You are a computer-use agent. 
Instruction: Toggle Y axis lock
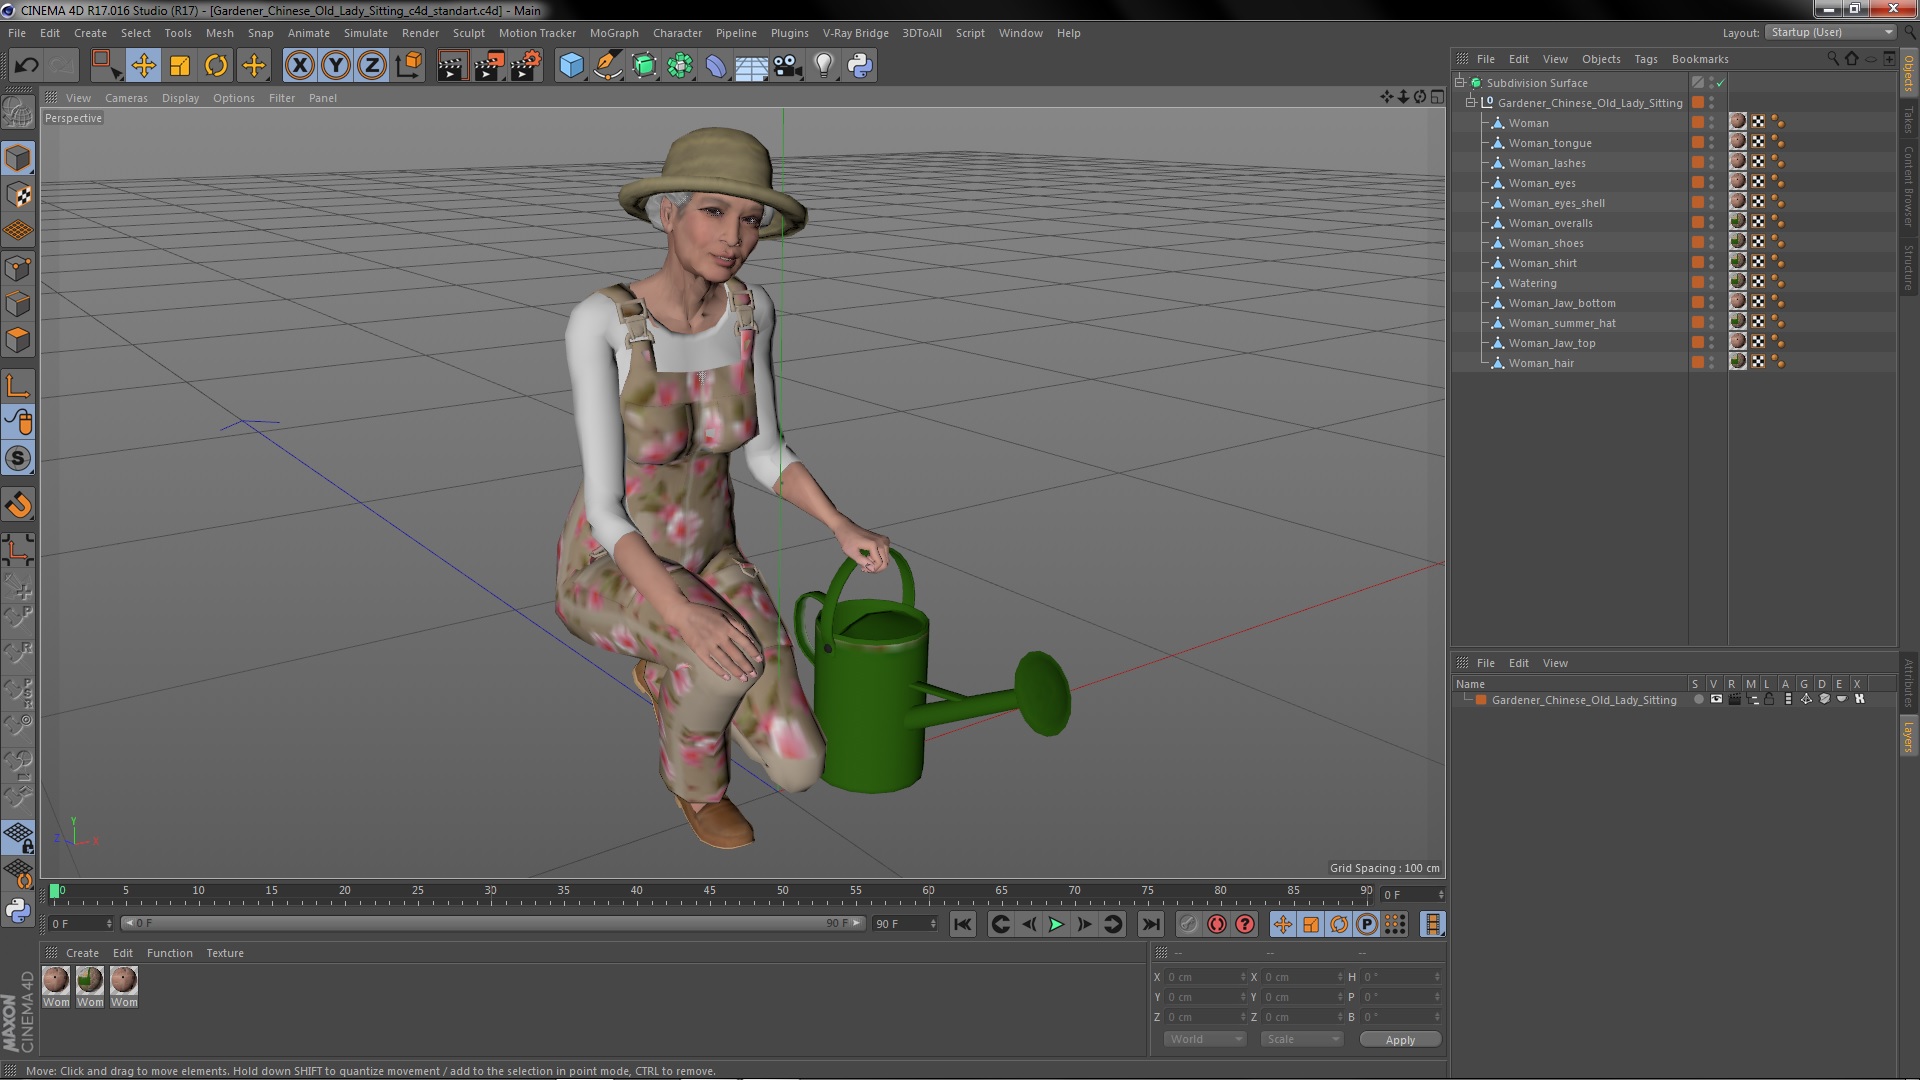click(x=335, y=66)
